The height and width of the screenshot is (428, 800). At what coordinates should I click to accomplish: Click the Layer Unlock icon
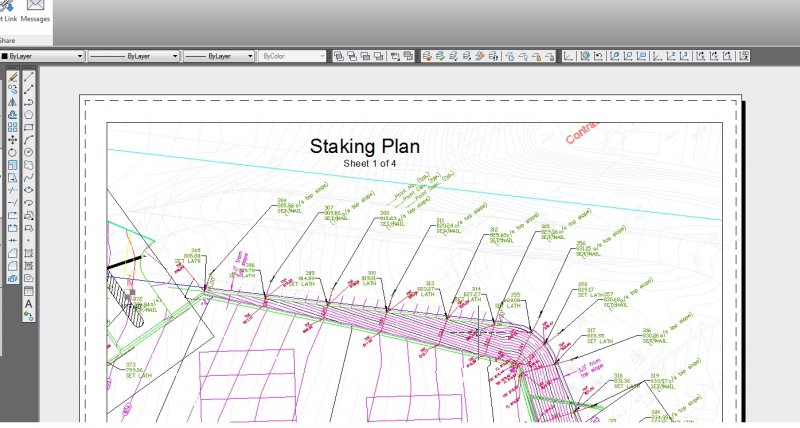point(549,56)
